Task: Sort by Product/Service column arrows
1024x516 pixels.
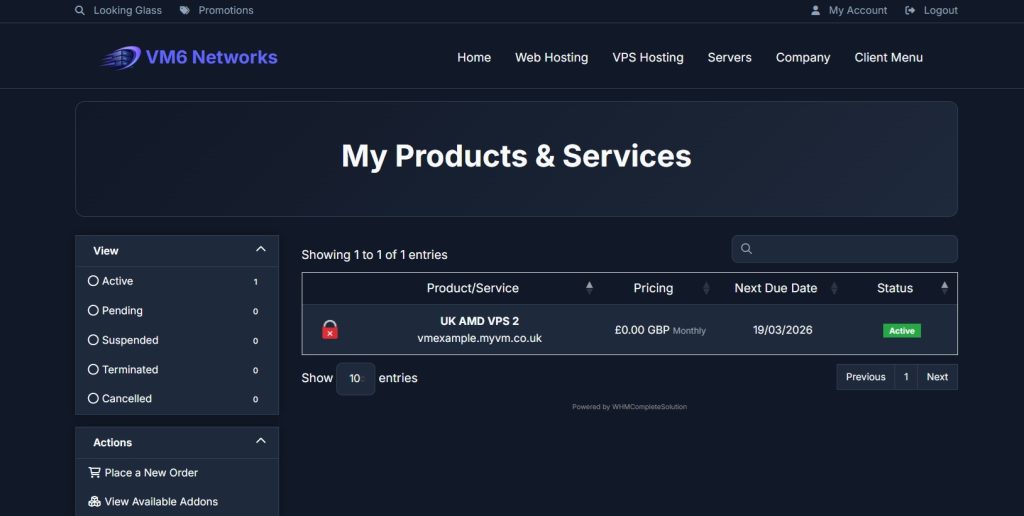Action: (589, 288)
